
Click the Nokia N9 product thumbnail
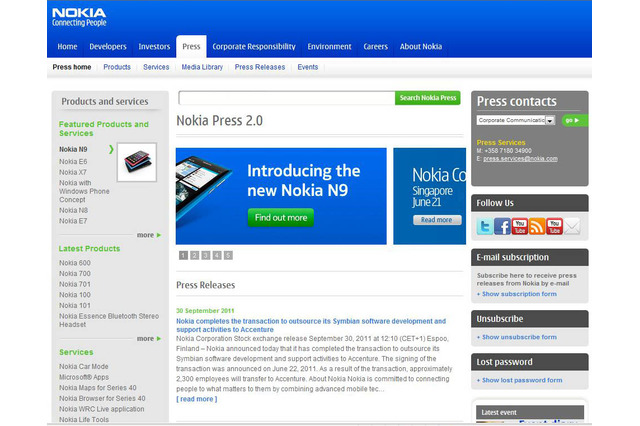[x=137, y=162]
